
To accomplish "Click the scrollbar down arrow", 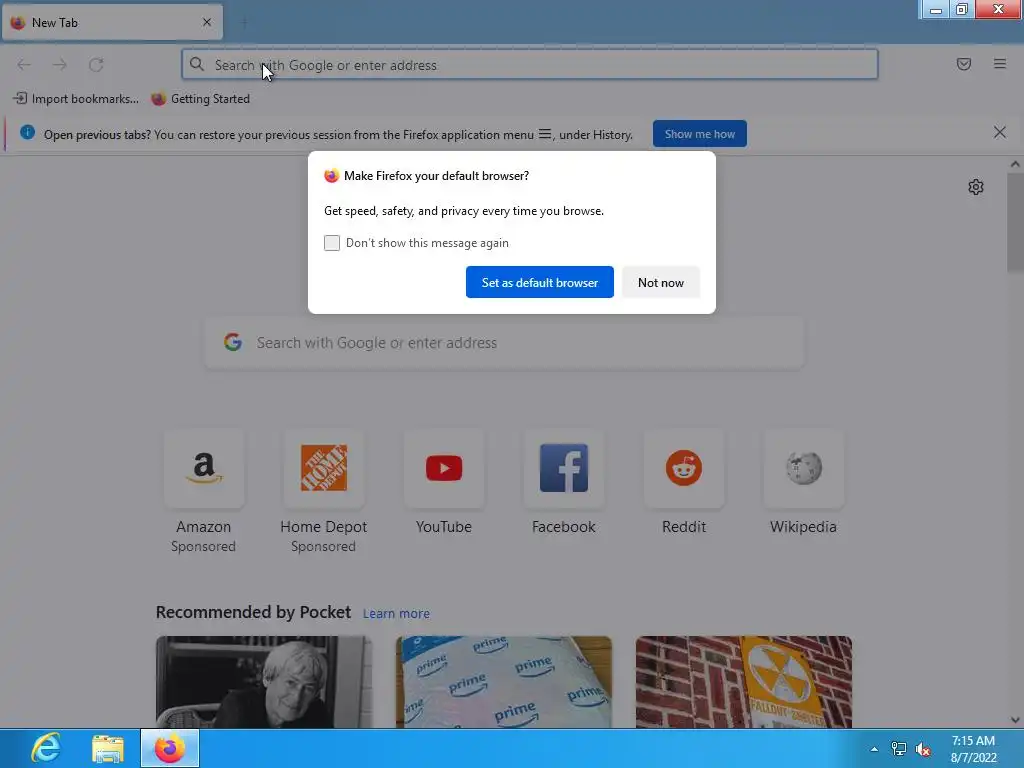I will tap(1015, 720).
